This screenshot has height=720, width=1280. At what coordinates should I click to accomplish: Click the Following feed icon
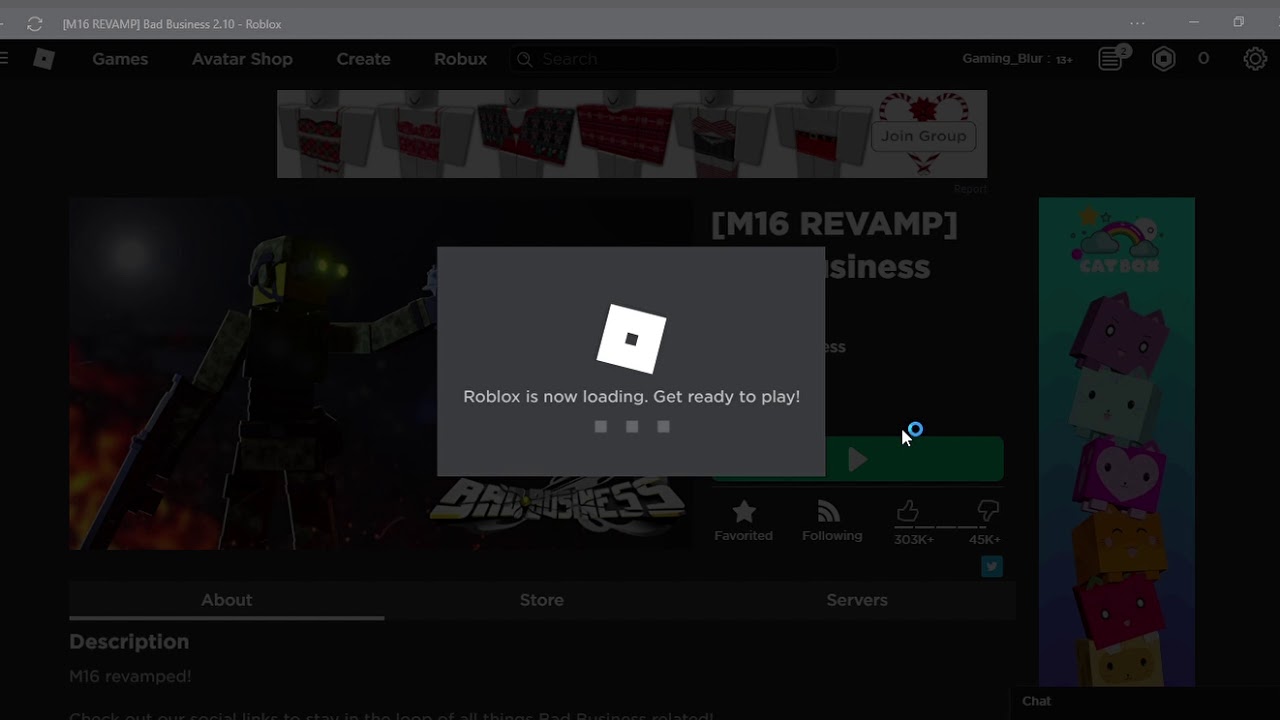point(829,512)
